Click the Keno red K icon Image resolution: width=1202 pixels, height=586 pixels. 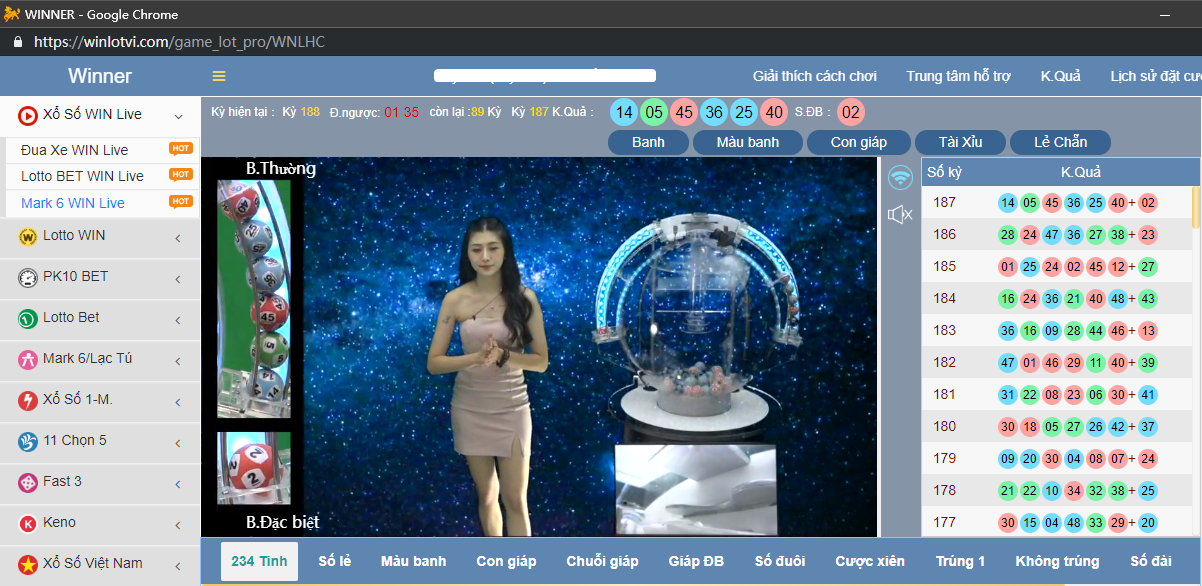tap(28, 523)
